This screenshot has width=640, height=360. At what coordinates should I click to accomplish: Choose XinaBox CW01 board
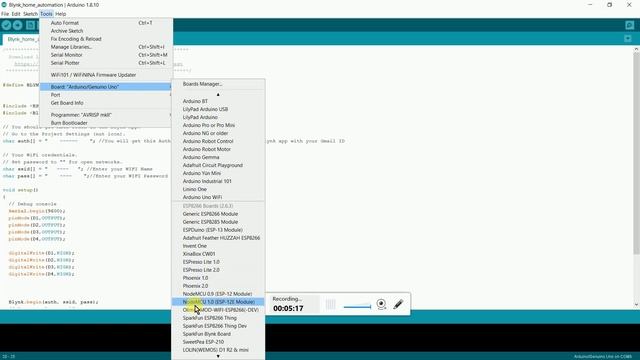point(218,254)
